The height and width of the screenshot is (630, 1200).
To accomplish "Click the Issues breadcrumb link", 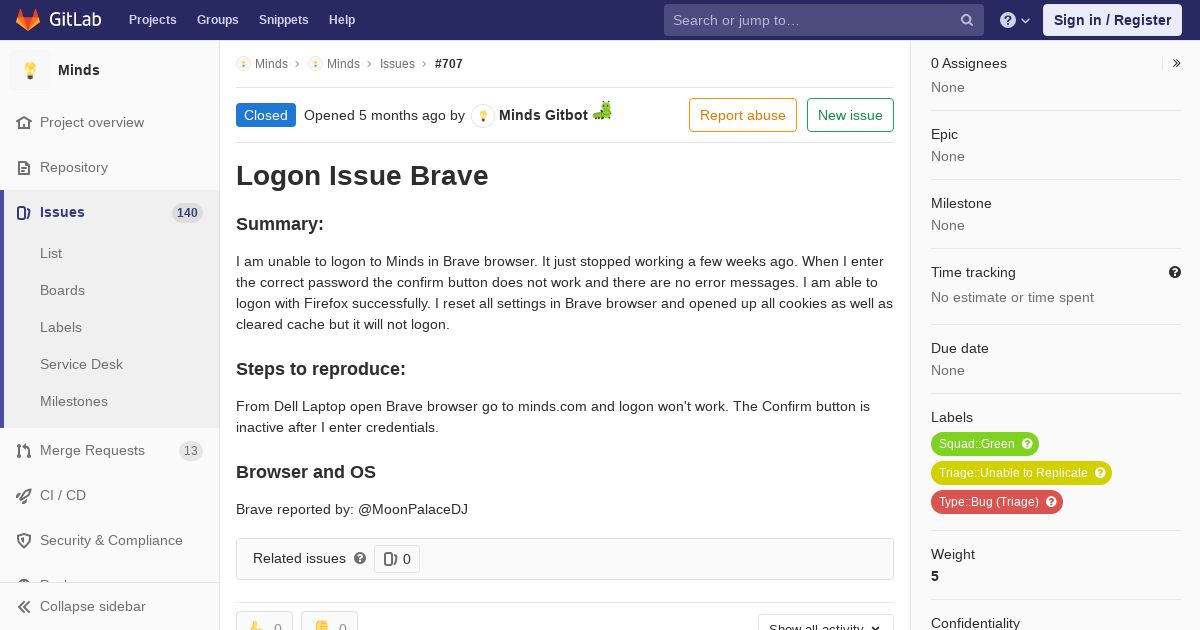I will (x=397, y=64).
